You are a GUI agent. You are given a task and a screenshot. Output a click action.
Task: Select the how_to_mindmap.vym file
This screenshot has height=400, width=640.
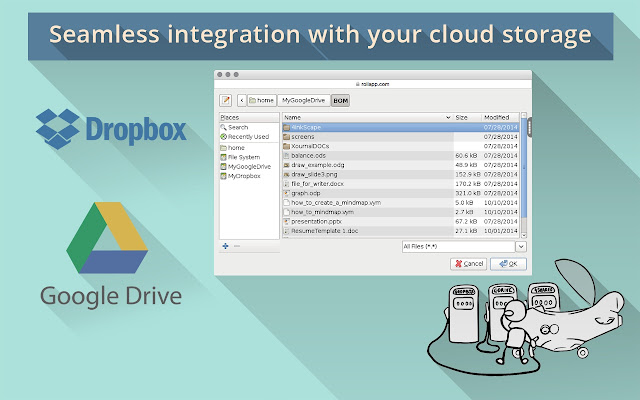pyautogui.click(x=400, y=212)
